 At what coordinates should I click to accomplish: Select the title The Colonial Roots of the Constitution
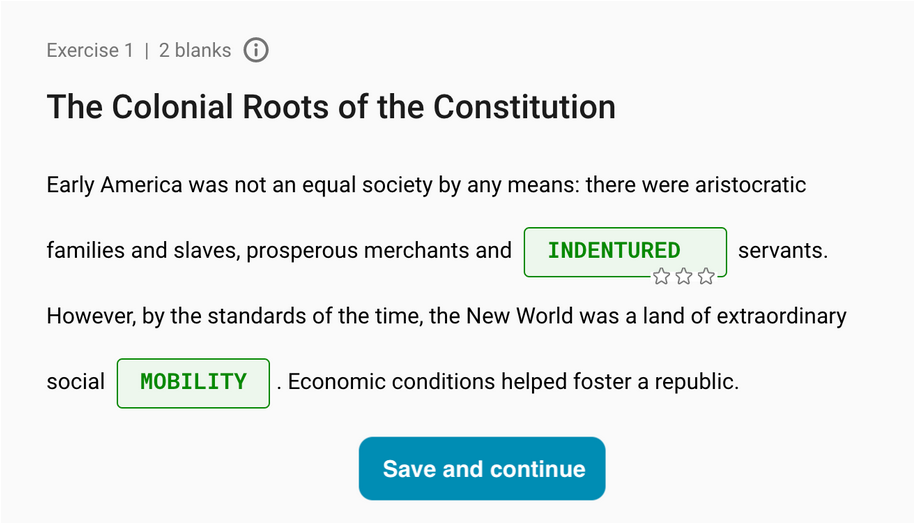point(331,107)
